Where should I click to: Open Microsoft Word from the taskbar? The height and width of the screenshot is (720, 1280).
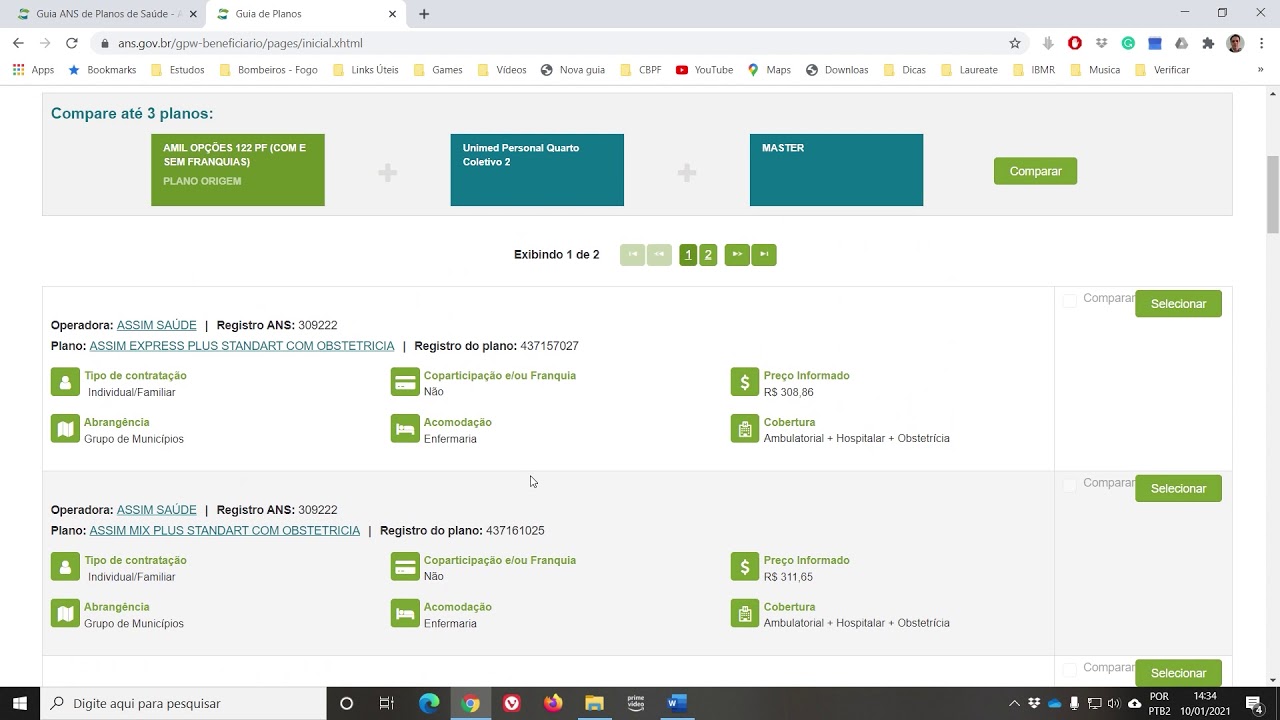pos(676,703)
